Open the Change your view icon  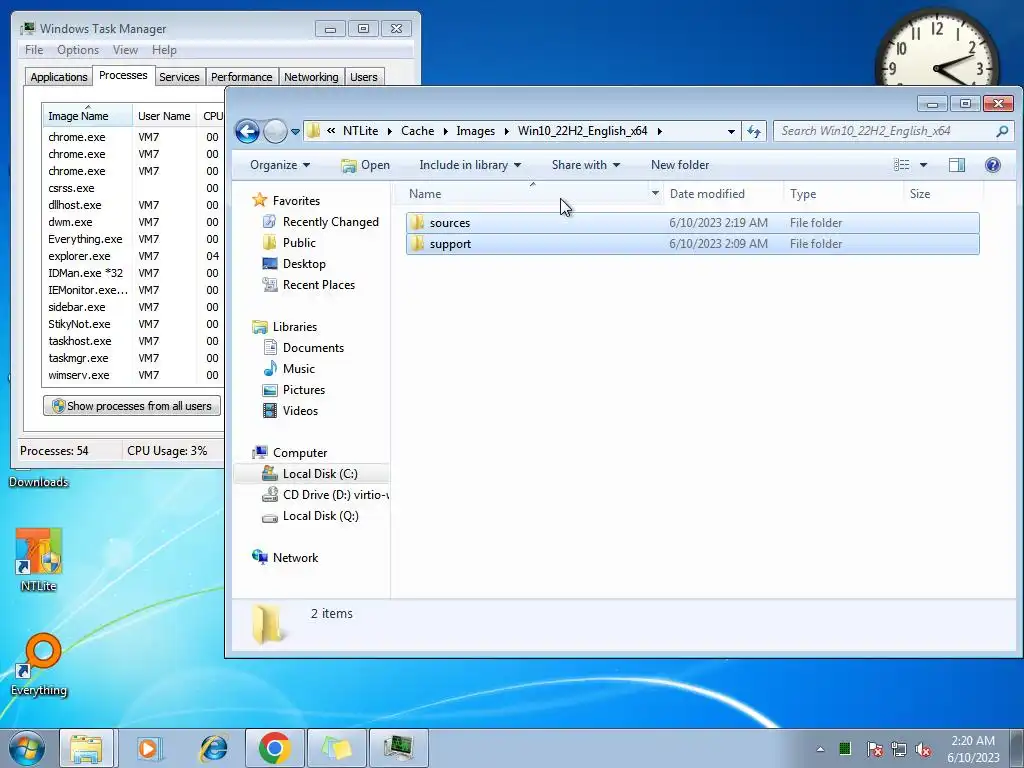tap(901, 165)
